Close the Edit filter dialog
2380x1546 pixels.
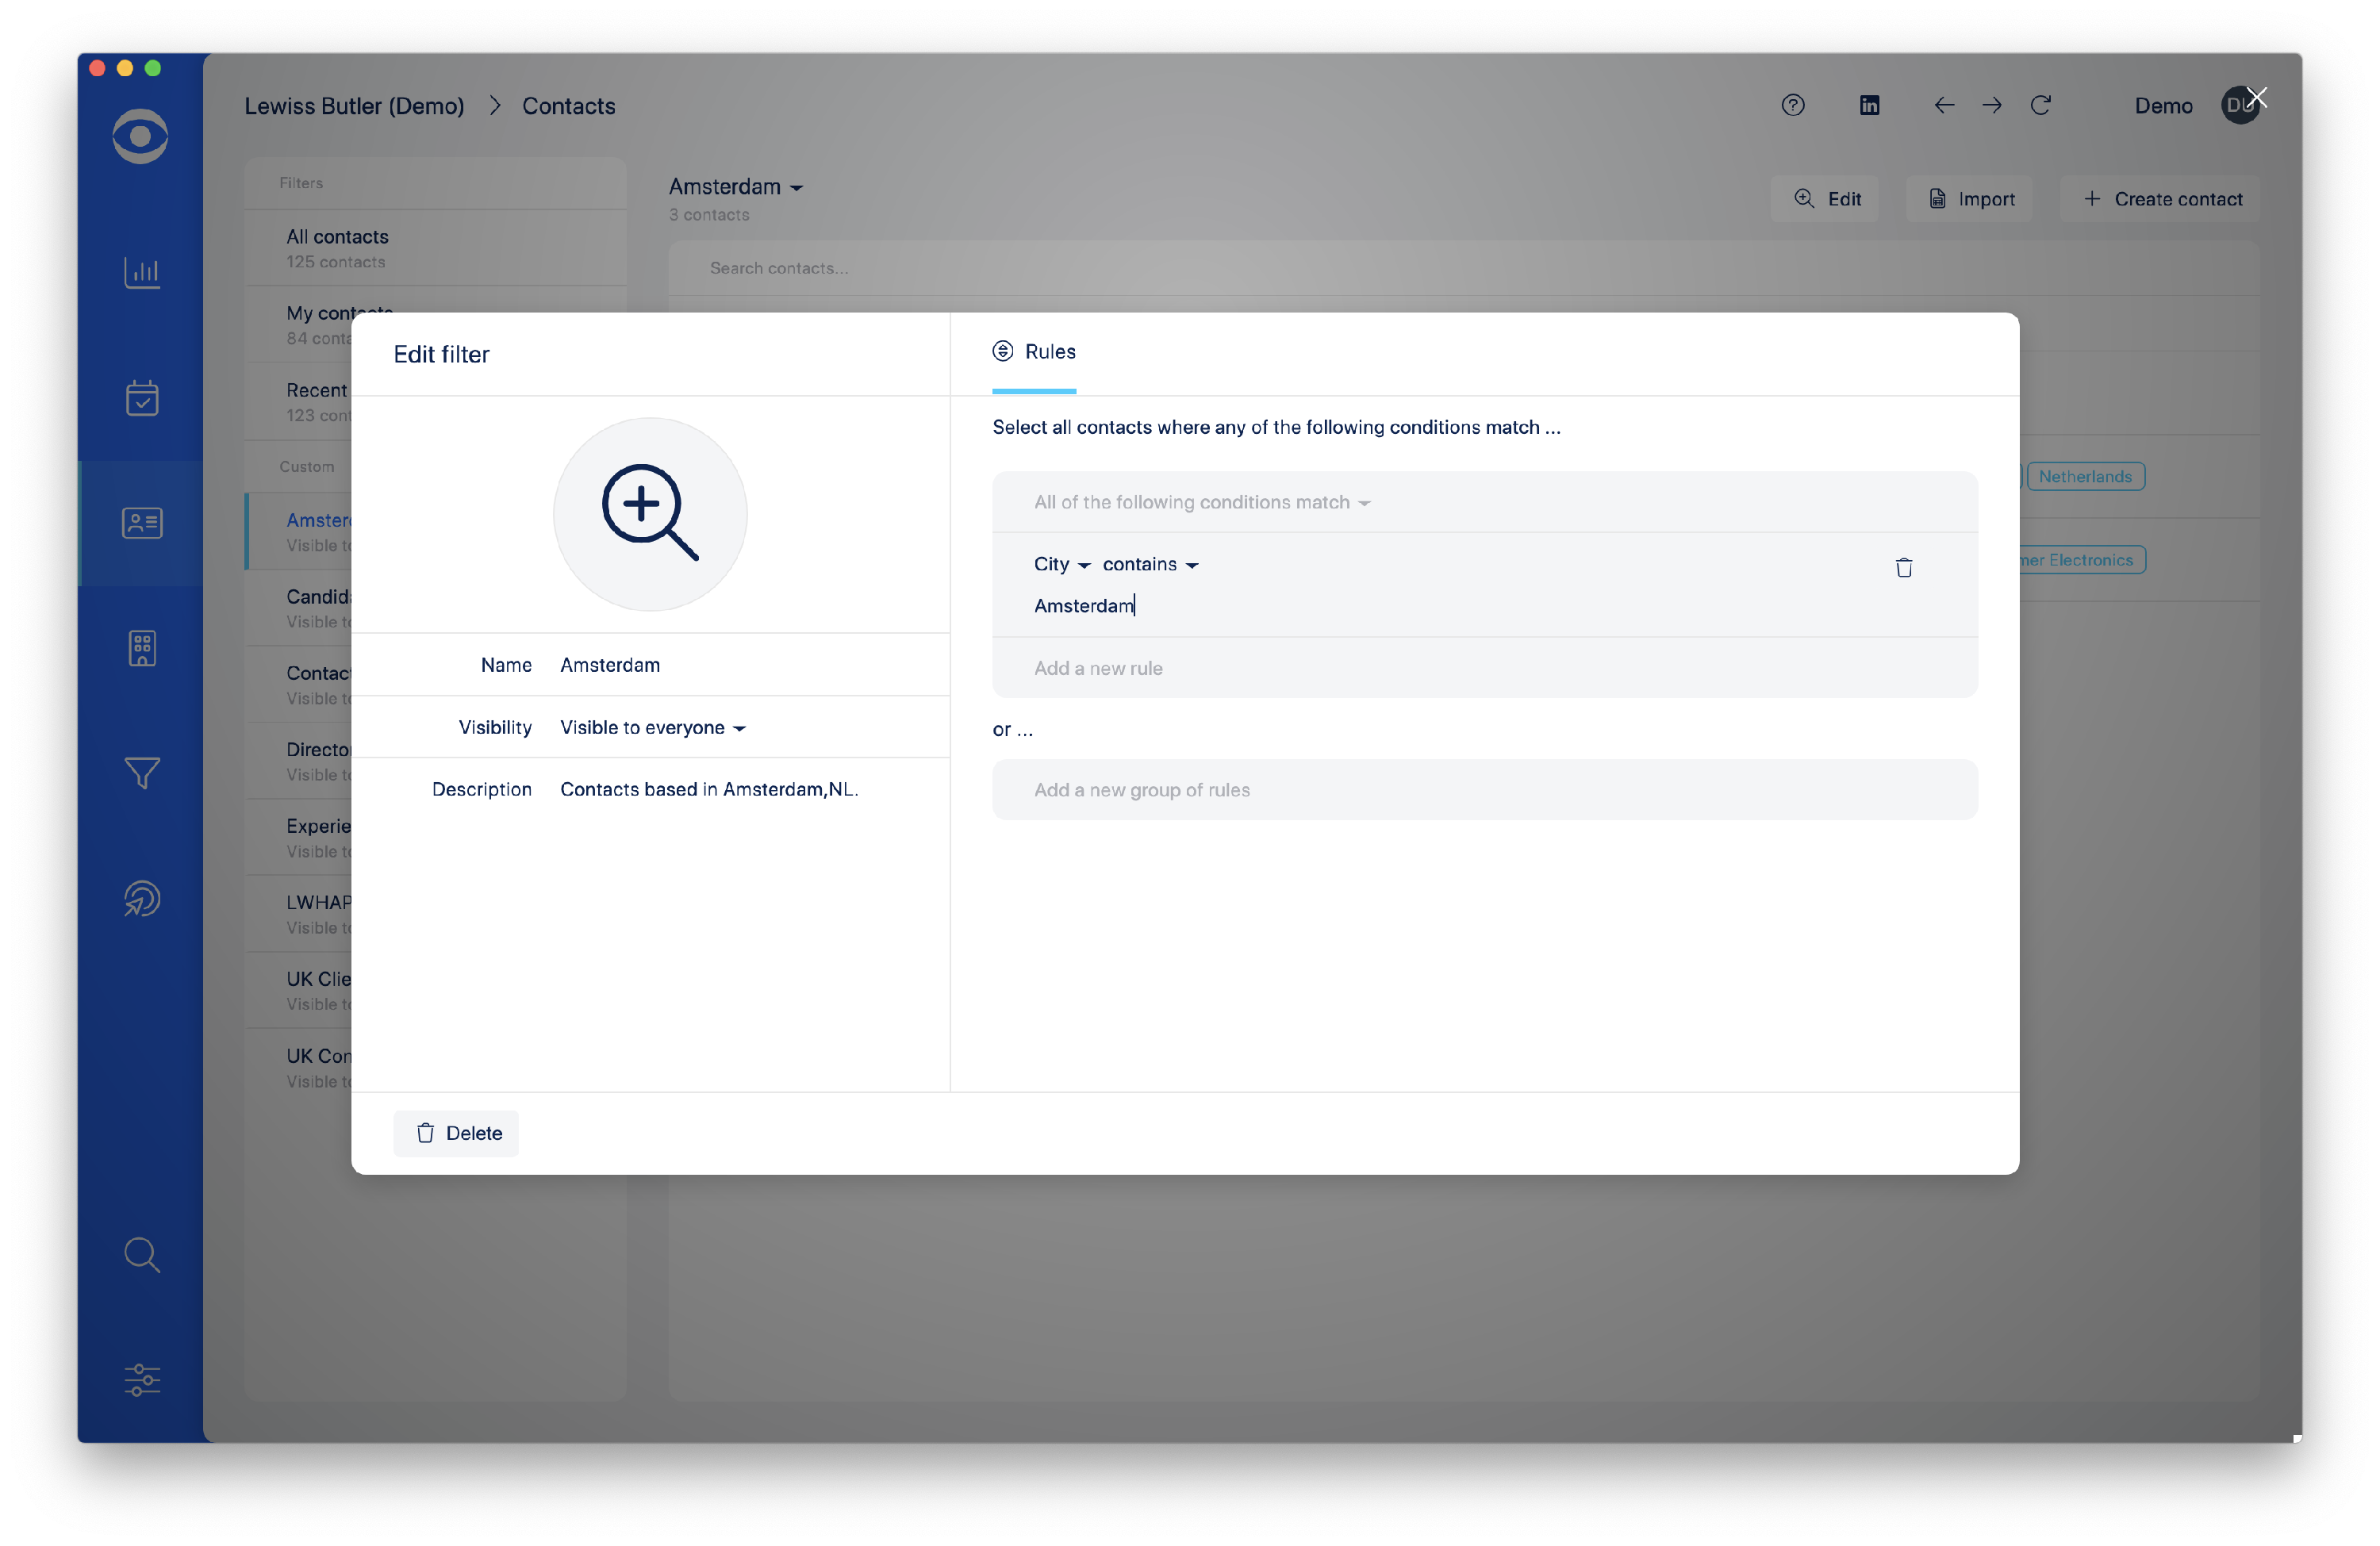coord(2256,98)
